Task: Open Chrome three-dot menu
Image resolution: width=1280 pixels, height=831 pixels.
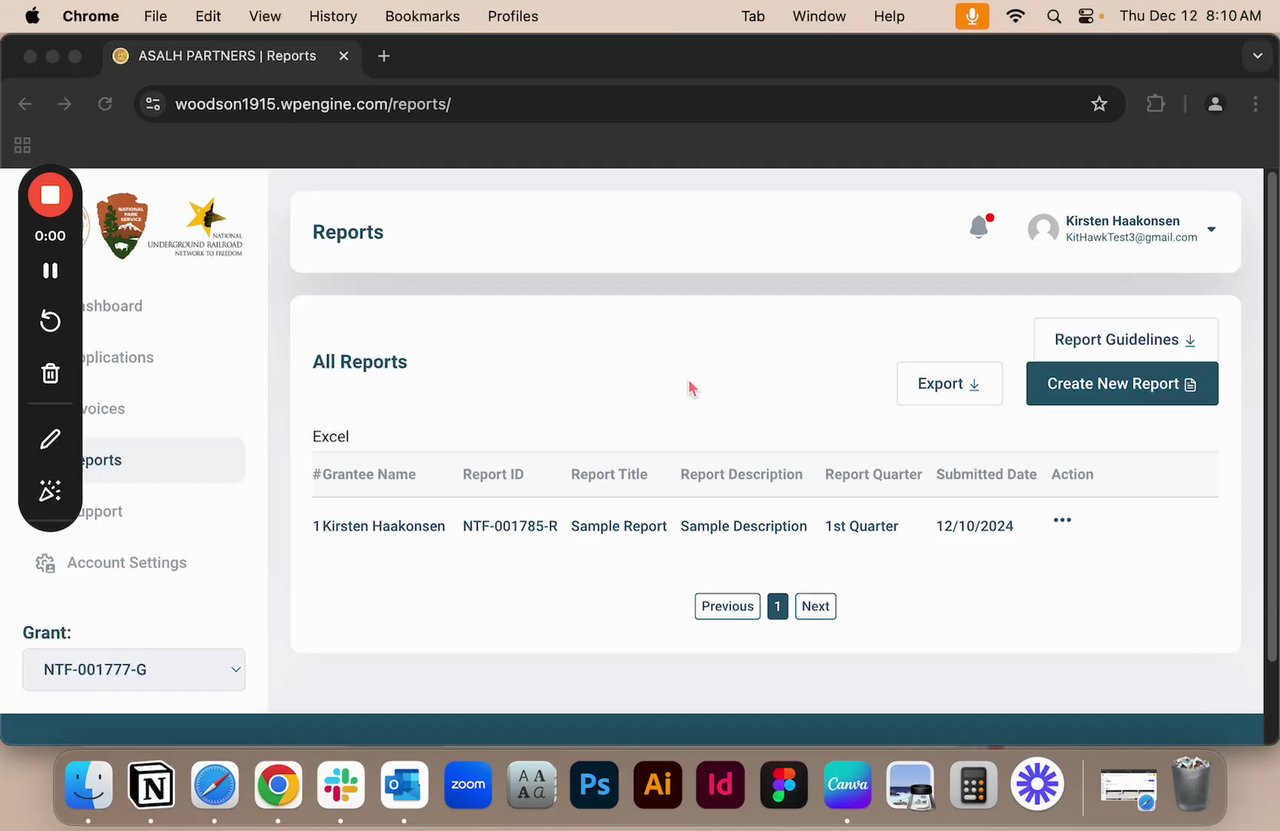Action: pyautogui.click(x=1255, y=104)
